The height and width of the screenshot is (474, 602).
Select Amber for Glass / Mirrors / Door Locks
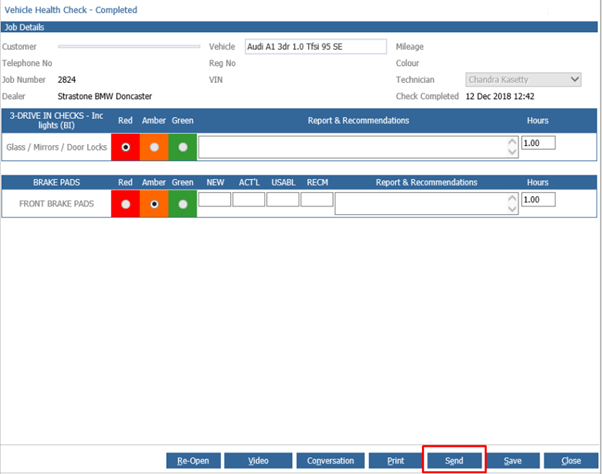pos(154,147)
